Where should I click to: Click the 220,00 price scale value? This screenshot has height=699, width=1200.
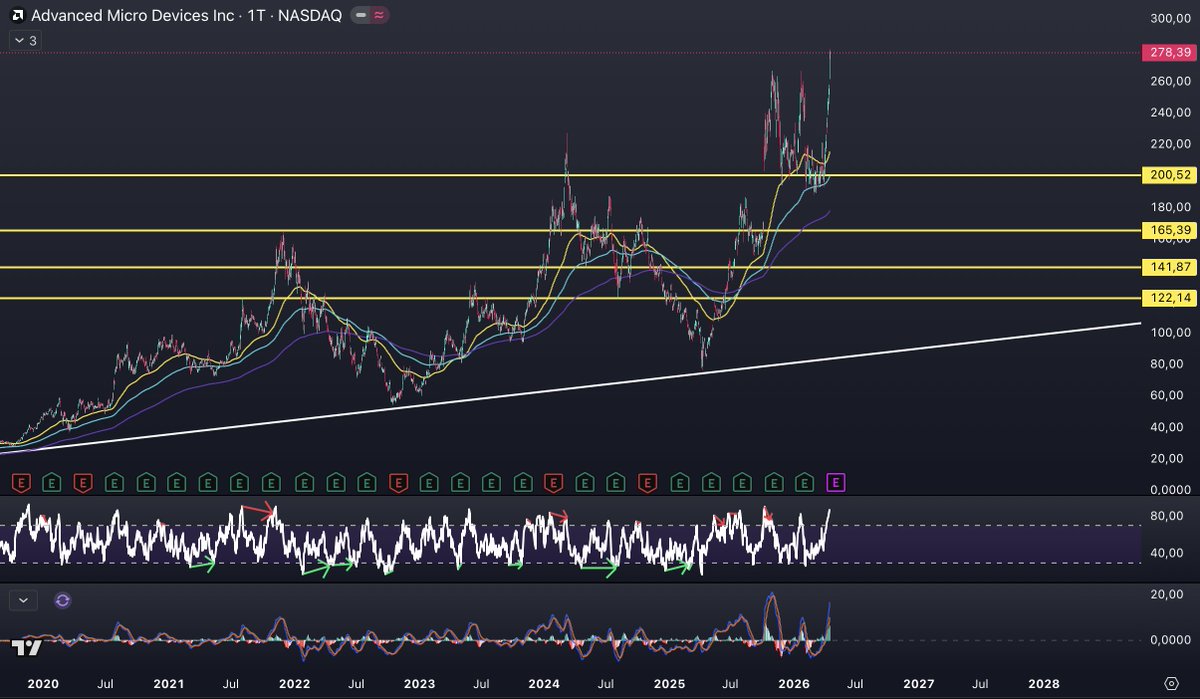pyautogui.click(x=1170, y=144)
